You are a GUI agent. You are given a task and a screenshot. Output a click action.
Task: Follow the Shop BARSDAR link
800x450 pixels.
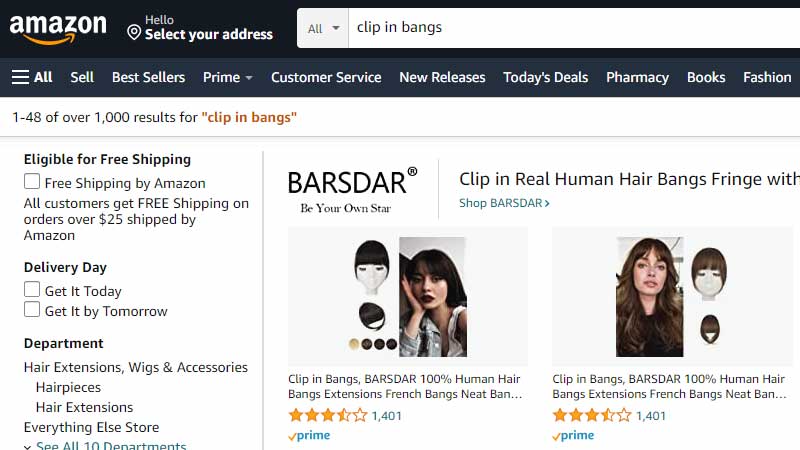pyautogui.click(x=504, y=203)
